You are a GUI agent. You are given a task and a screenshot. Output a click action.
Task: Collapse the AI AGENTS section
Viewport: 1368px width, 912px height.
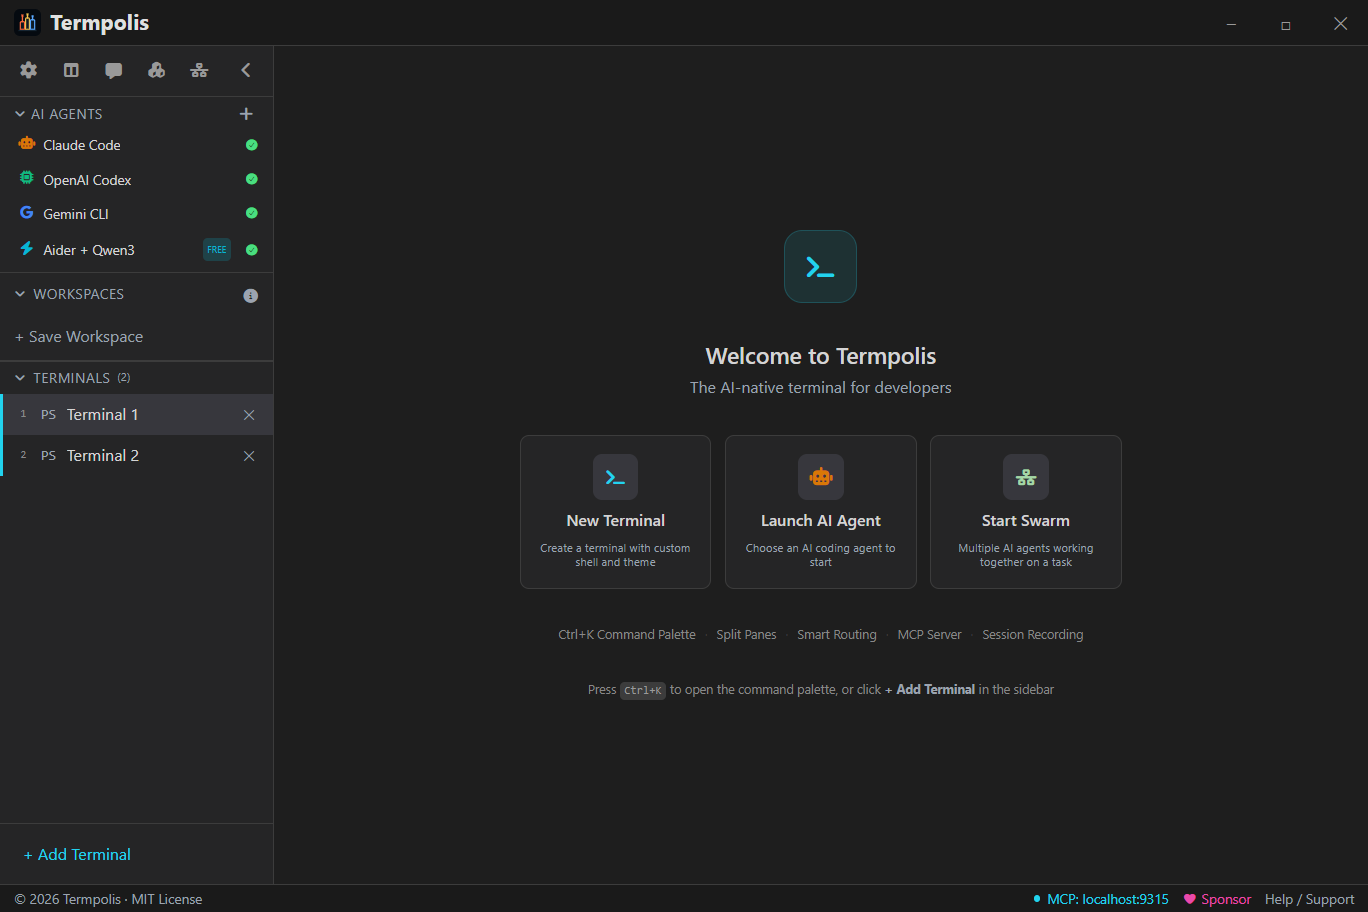18,113
